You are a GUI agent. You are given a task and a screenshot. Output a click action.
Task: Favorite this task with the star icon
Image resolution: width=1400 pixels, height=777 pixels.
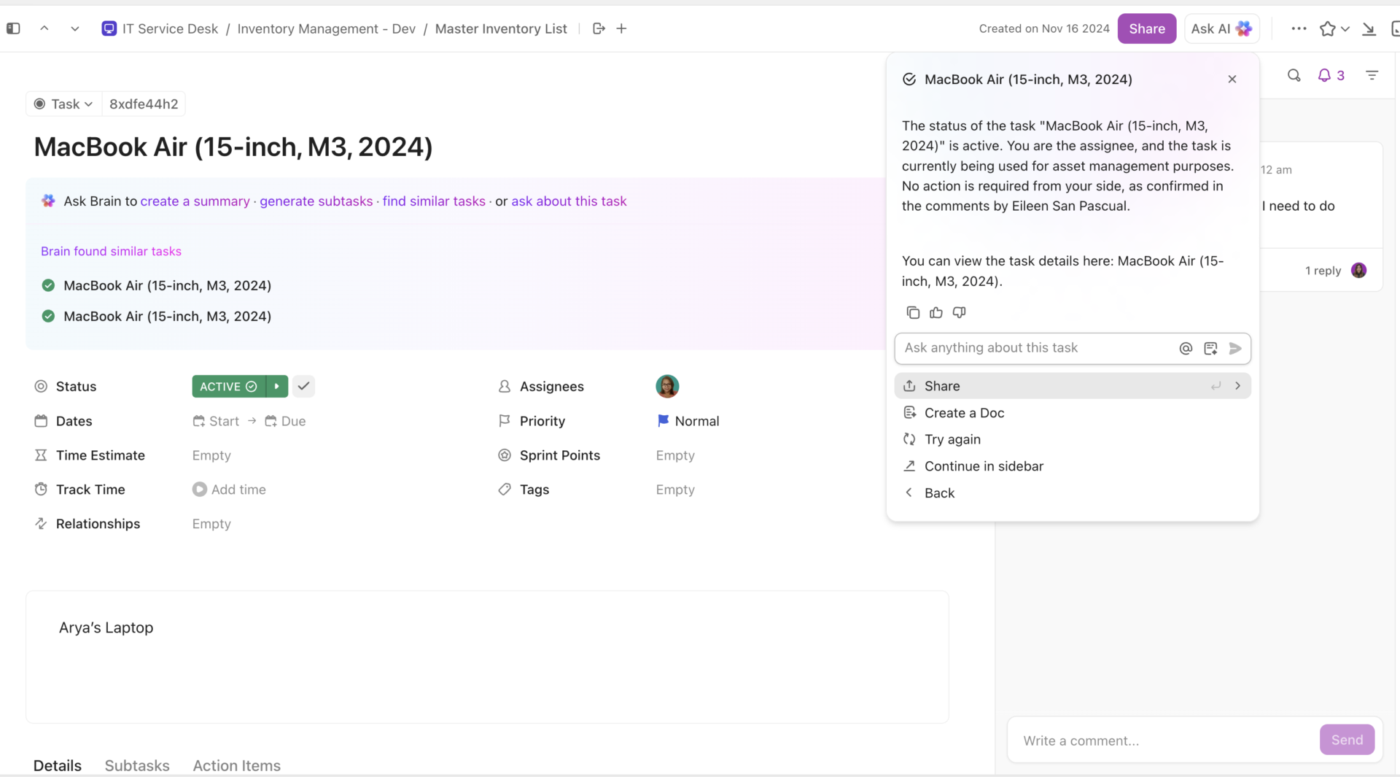[1327, 29]
